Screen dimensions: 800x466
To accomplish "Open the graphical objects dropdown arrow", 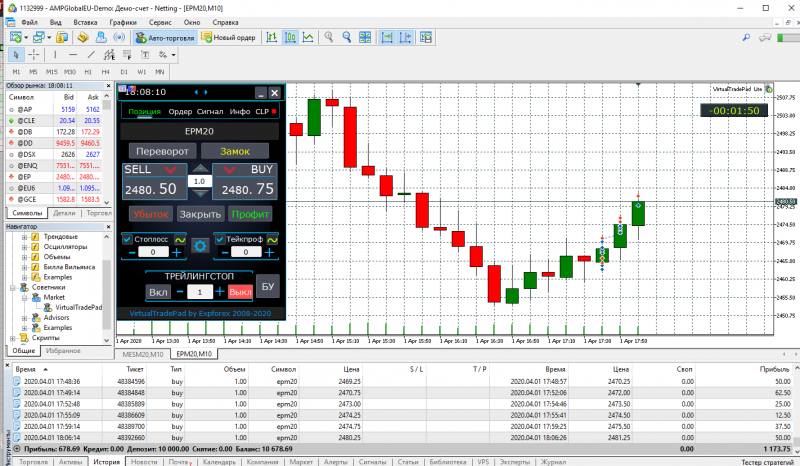I will tap(173, 55).
